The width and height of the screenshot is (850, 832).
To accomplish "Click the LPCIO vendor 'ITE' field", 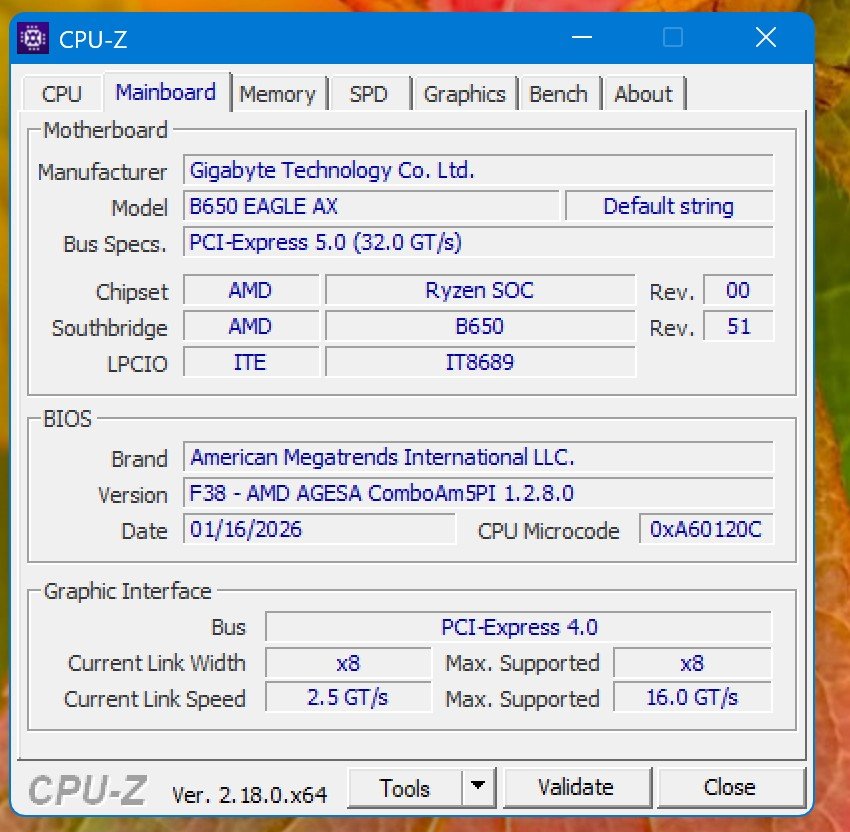I will tap(250, 362).
